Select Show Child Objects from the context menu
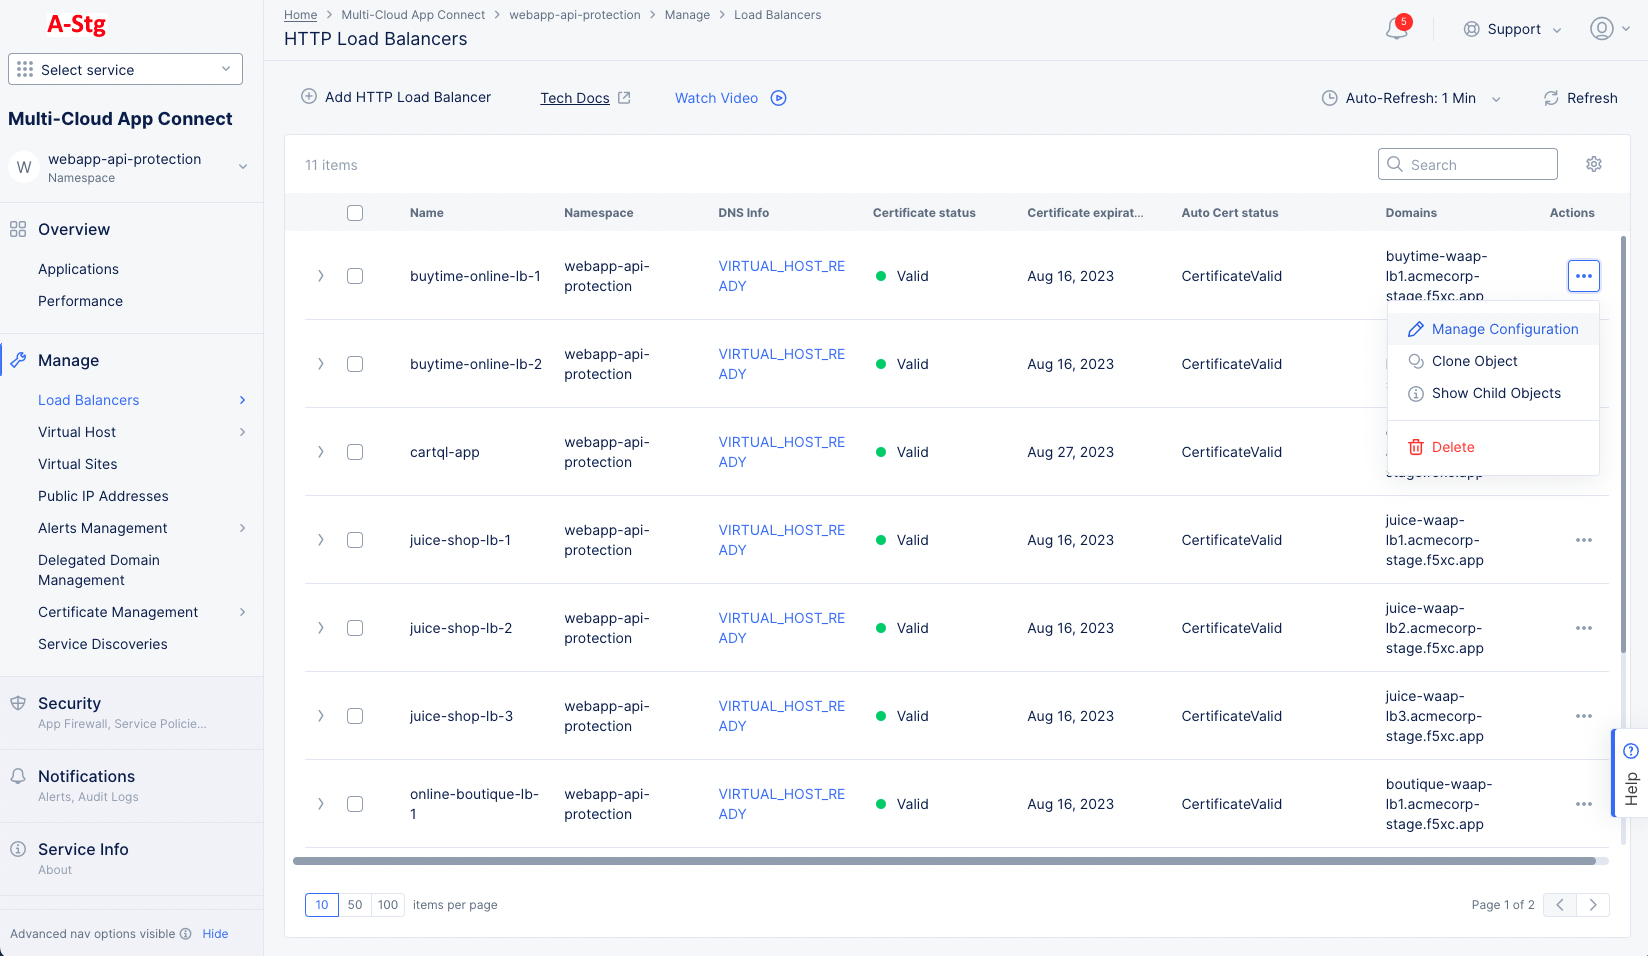This screenshot has width=1648, height=956. (1496, 393)
